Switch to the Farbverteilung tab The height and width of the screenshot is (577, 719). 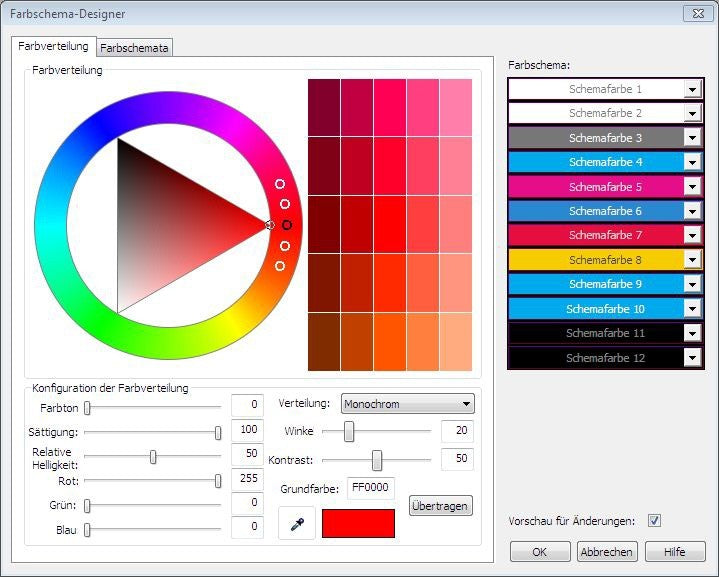coord(53,46)
